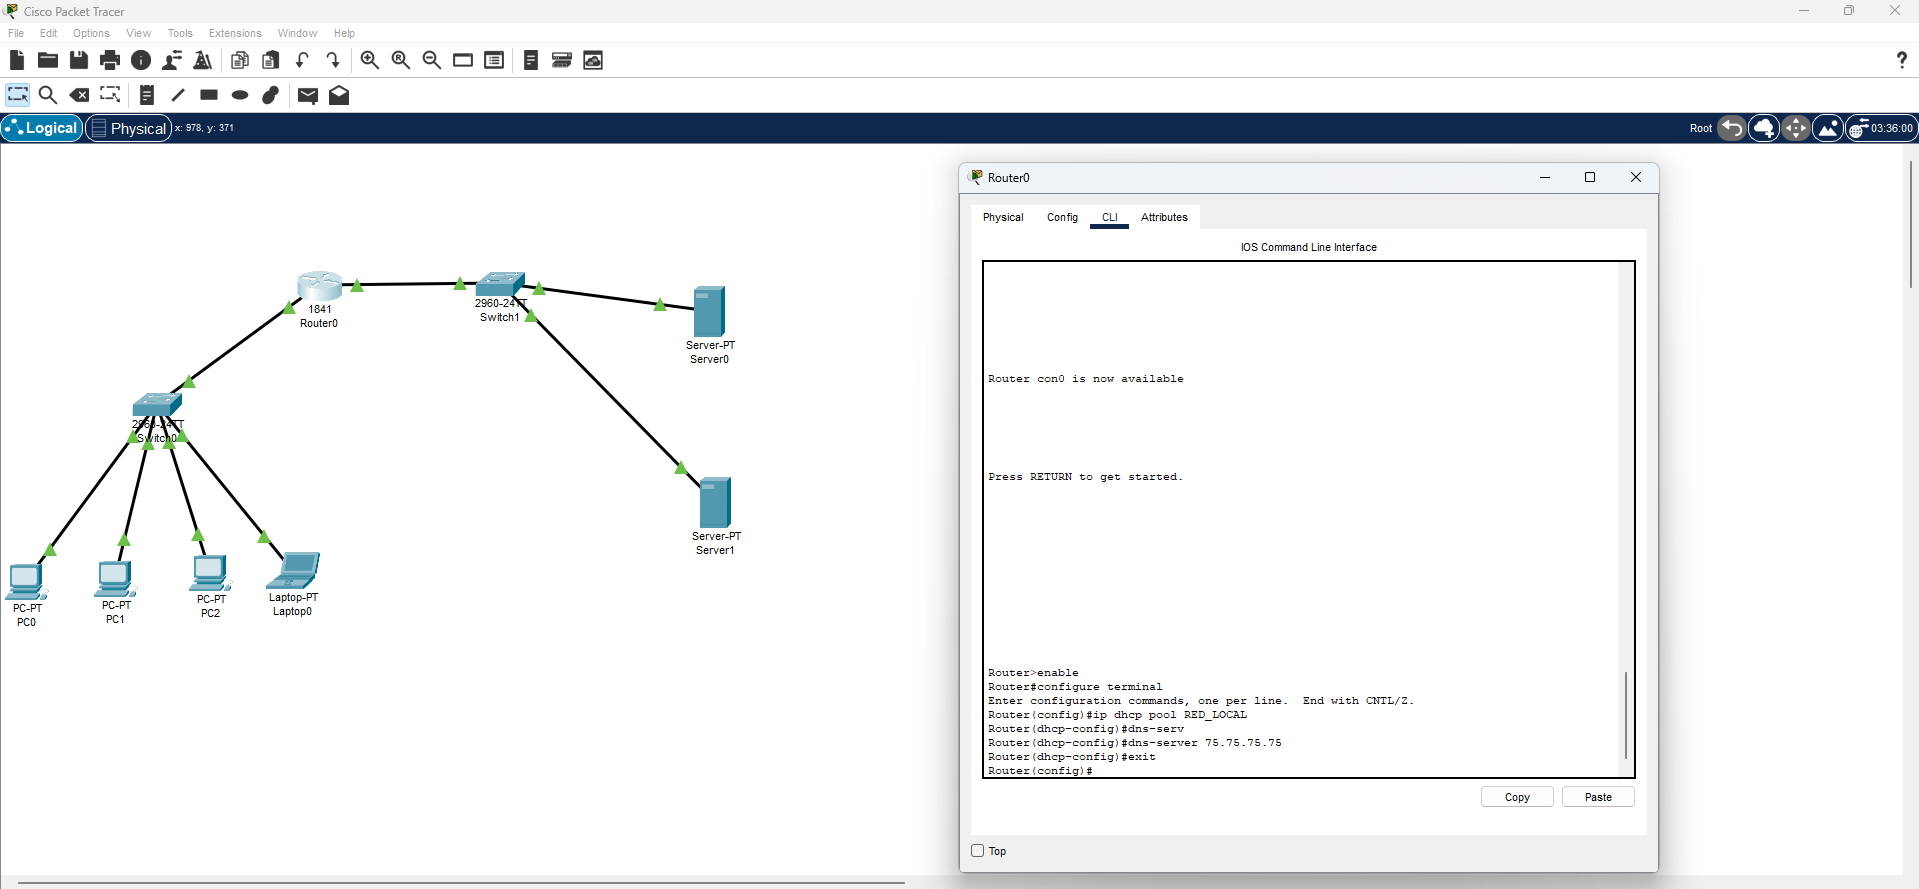1919x889 pixels.
Task: Open the Help menu
Action: [344, 33]
